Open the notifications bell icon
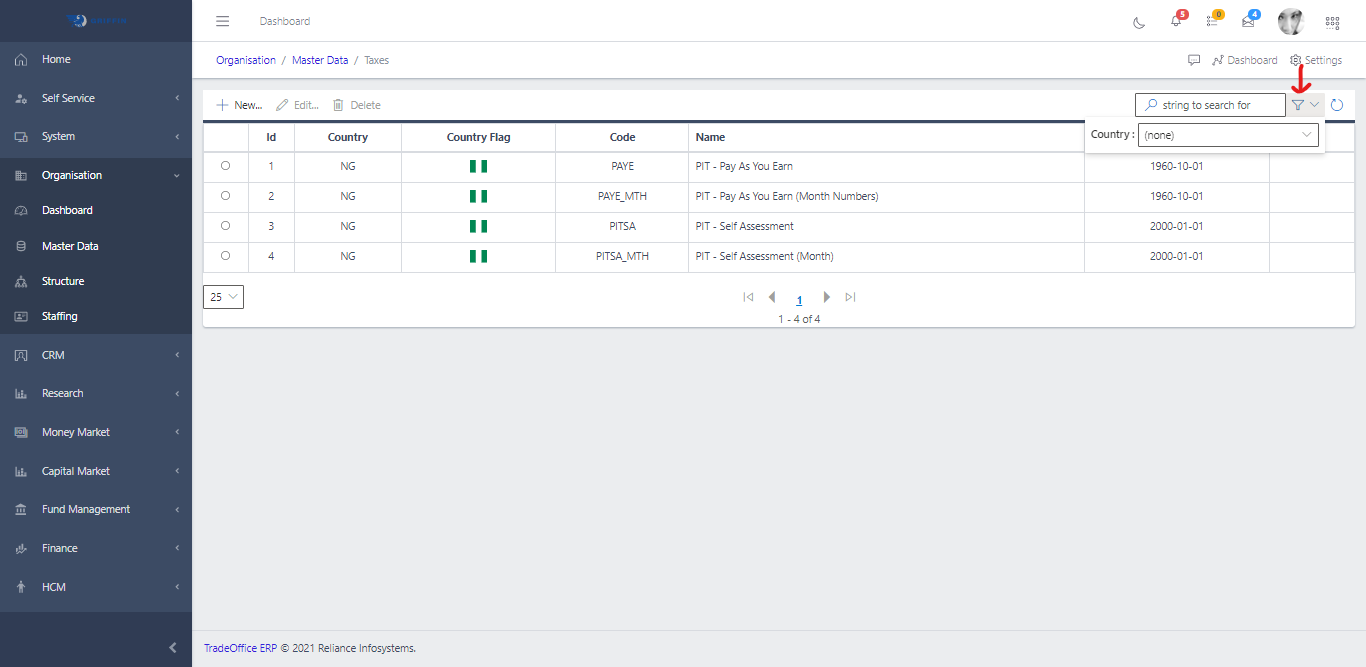 point(1176,21)
